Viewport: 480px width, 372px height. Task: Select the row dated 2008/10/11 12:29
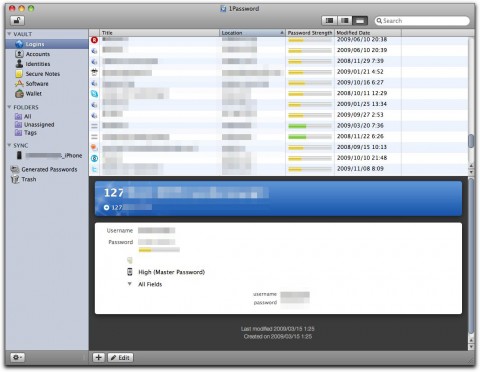pos(278,93)
